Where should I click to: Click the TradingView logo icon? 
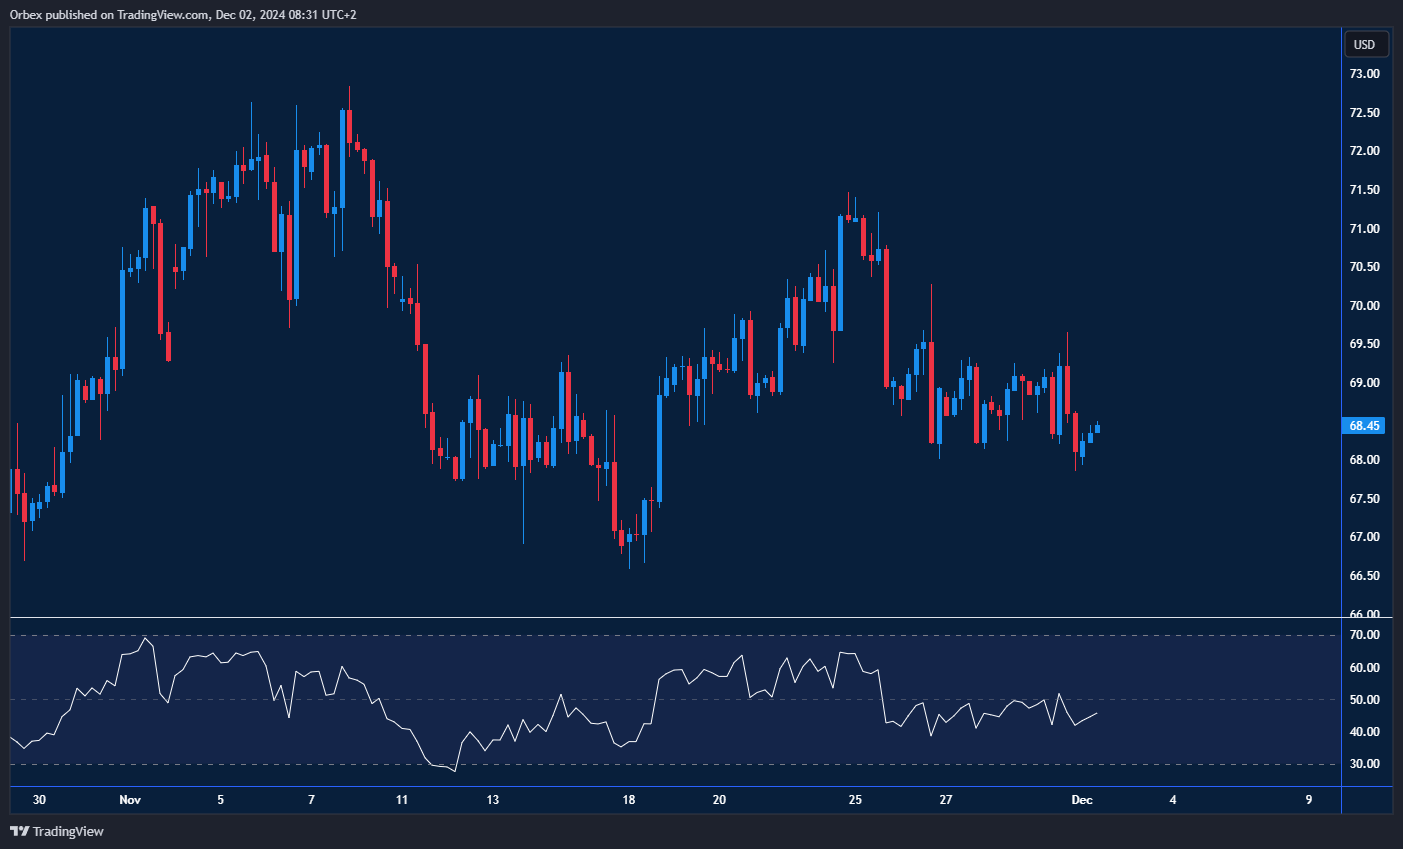(19, 831)
